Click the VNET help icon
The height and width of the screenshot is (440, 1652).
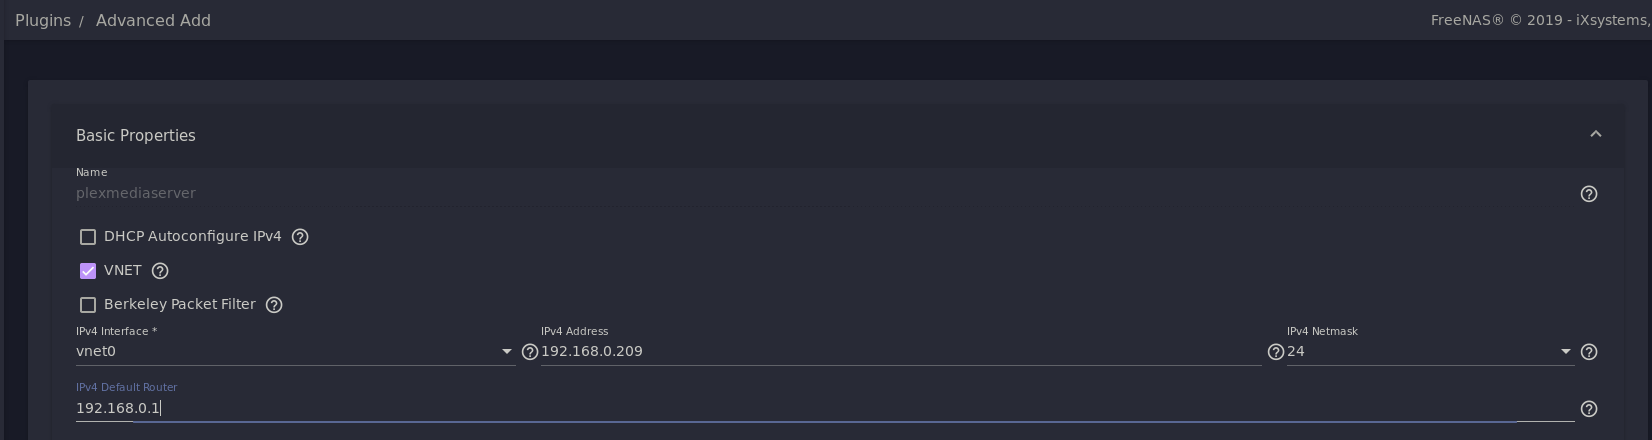(160, 271)
